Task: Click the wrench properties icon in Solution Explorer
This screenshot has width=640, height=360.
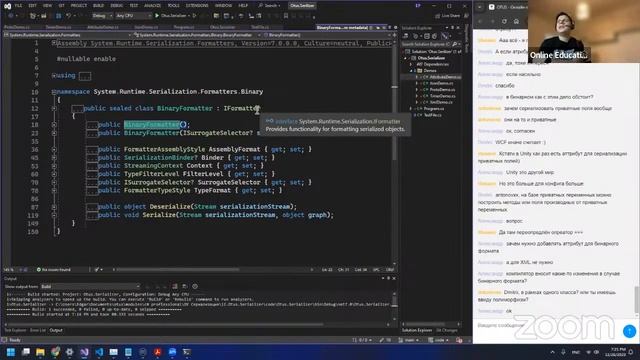Action: tap(444, 36)
